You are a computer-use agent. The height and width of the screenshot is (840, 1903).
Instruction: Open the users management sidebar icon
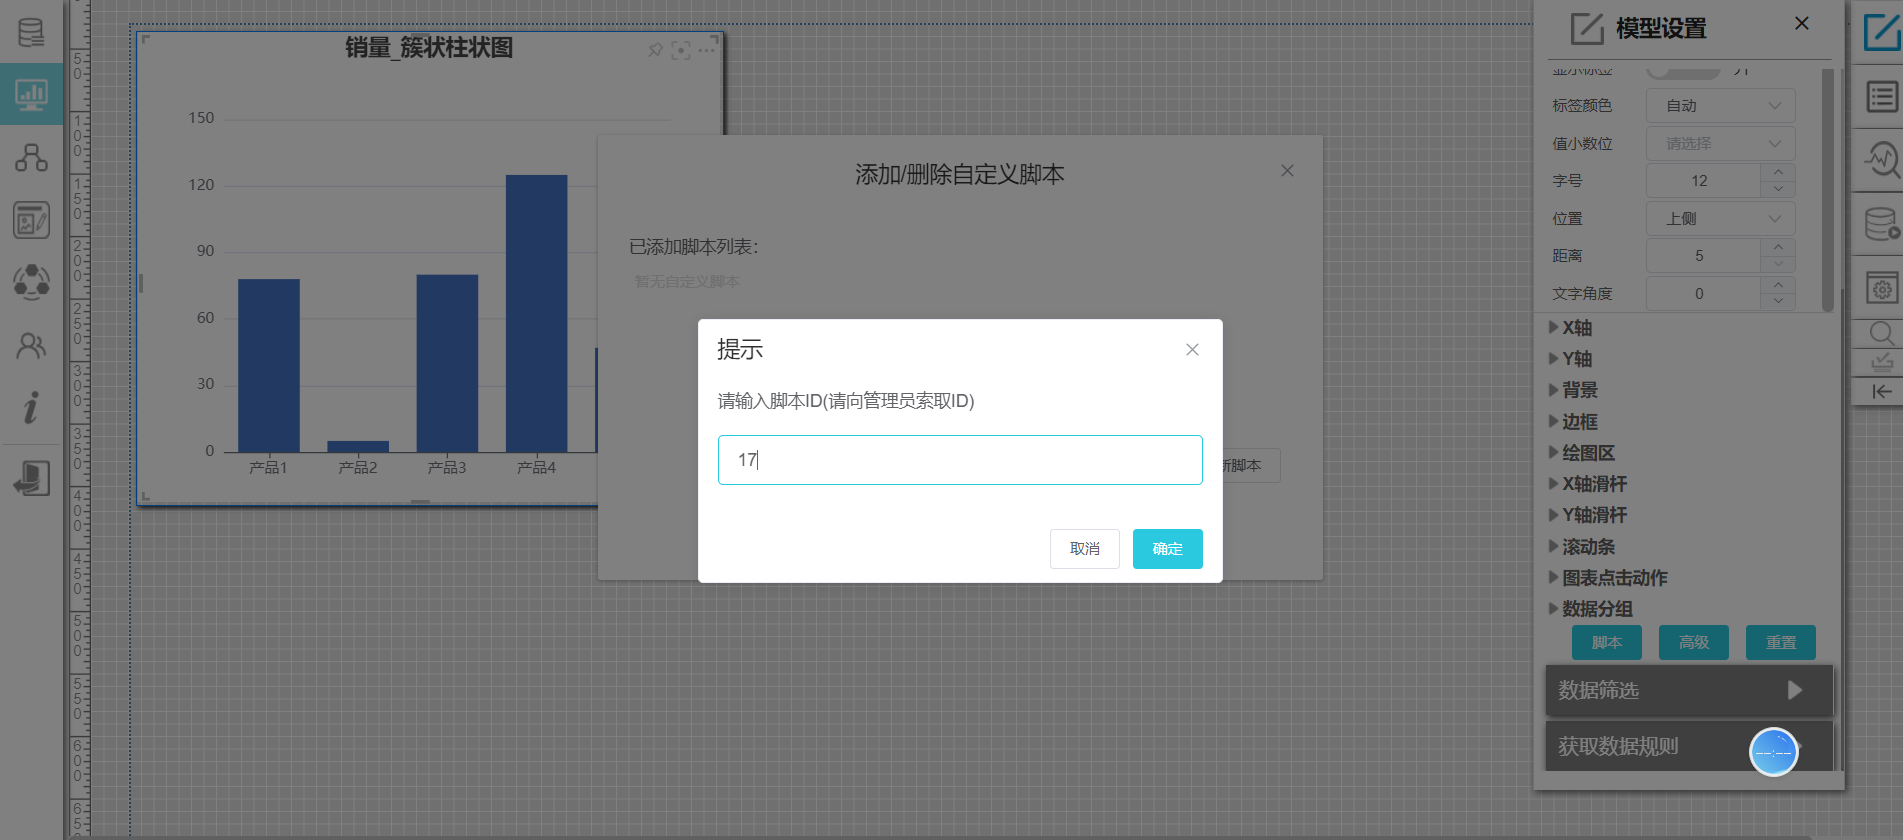(31, 346)
